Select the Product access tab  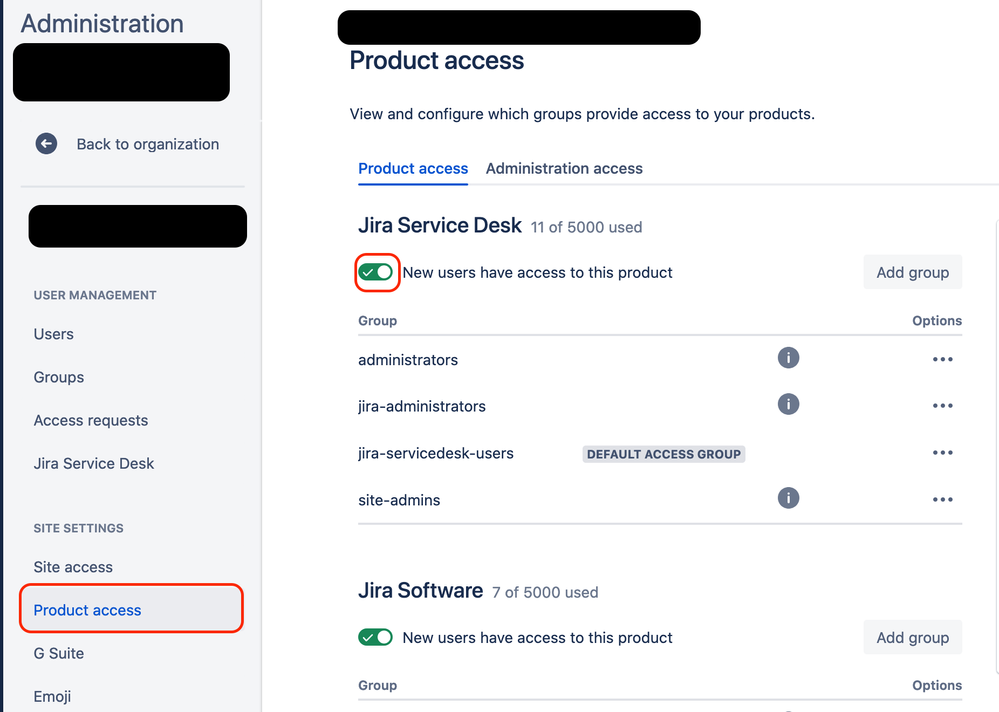[413, 168]
